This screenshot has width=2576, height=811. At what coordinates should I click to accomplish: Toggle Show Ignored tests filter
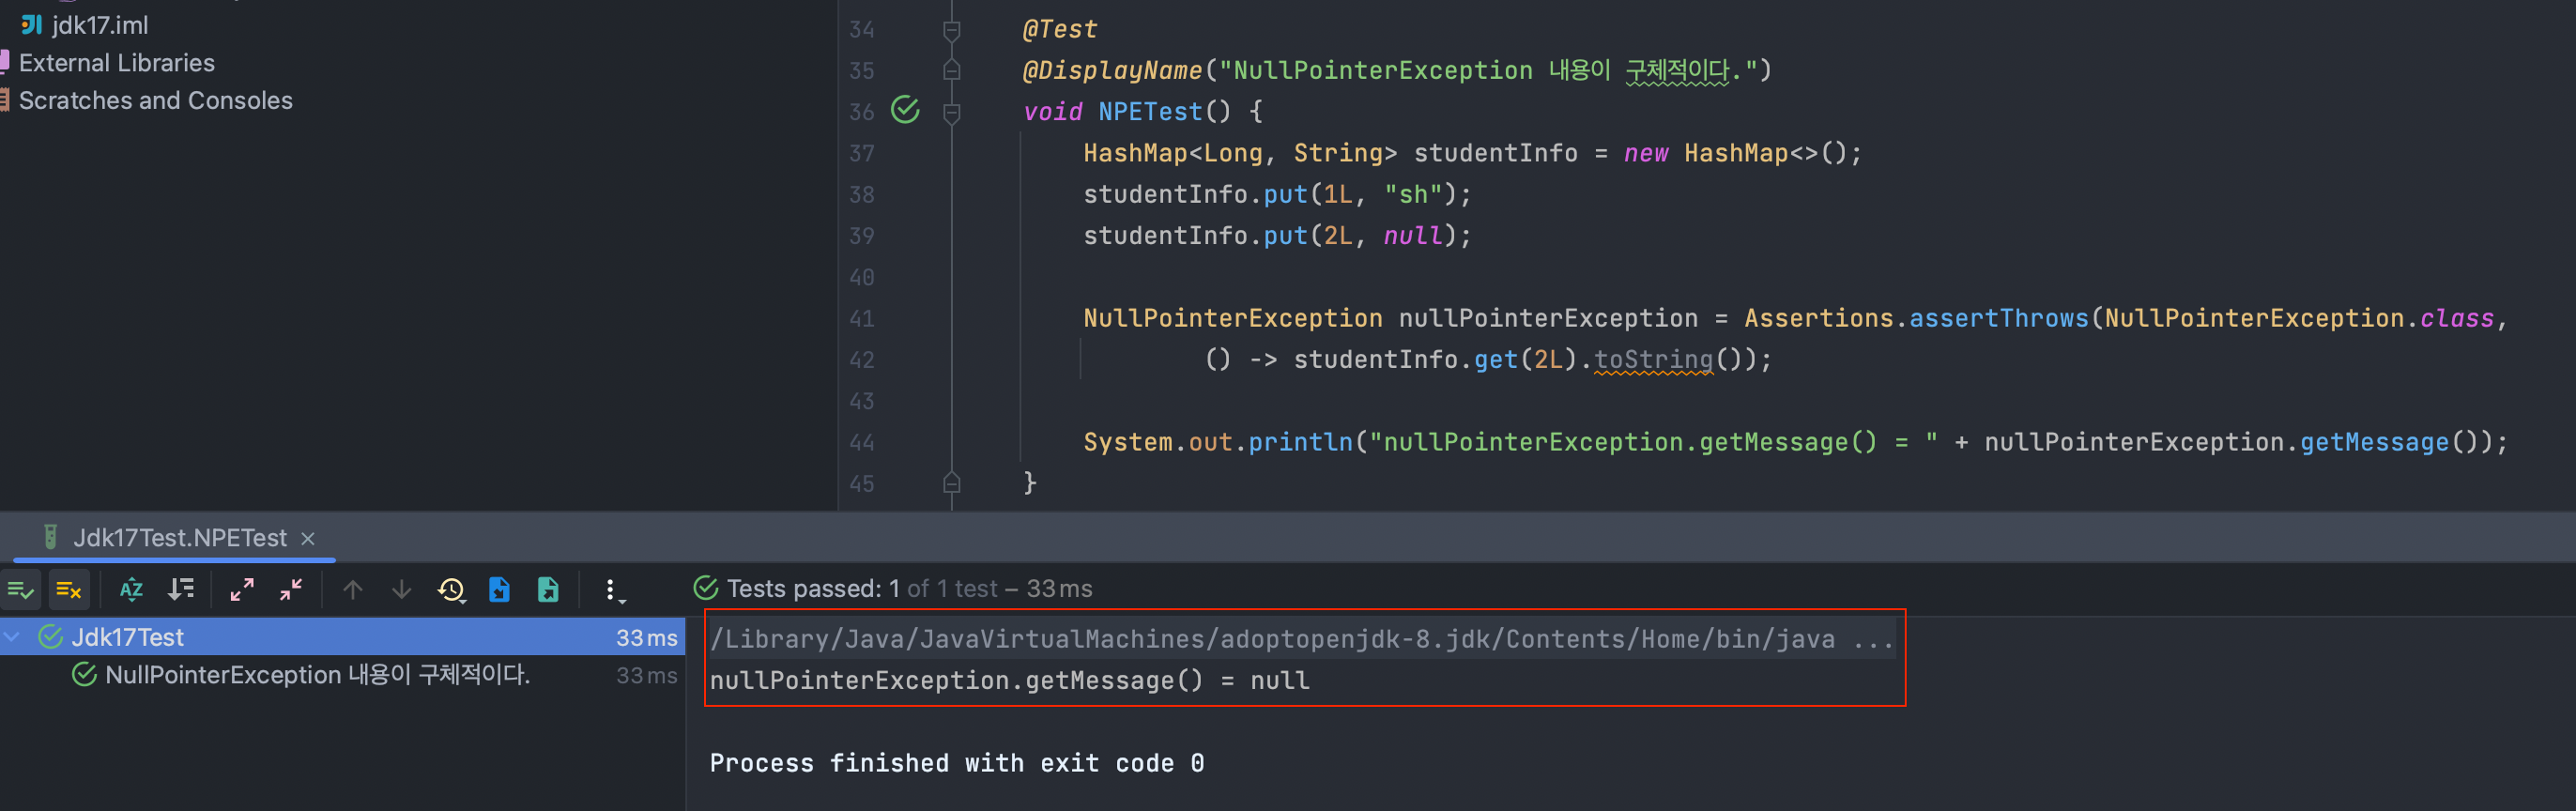69,590
